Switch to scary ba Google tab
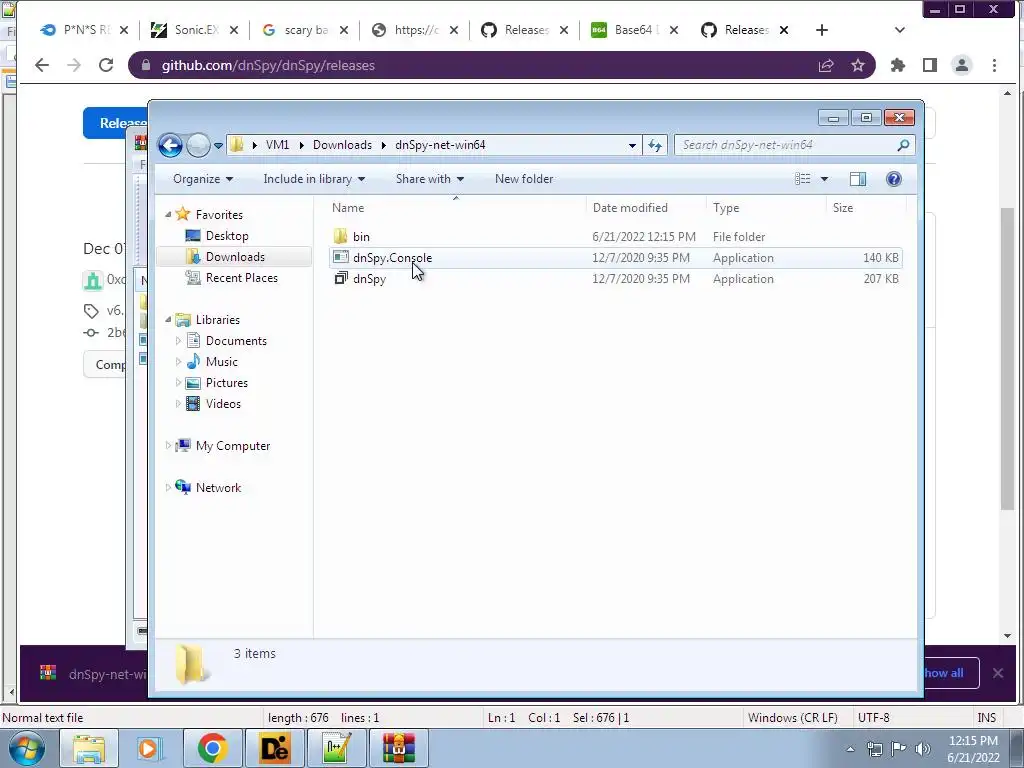1024x768 pixels. click(x=304, y=30)
